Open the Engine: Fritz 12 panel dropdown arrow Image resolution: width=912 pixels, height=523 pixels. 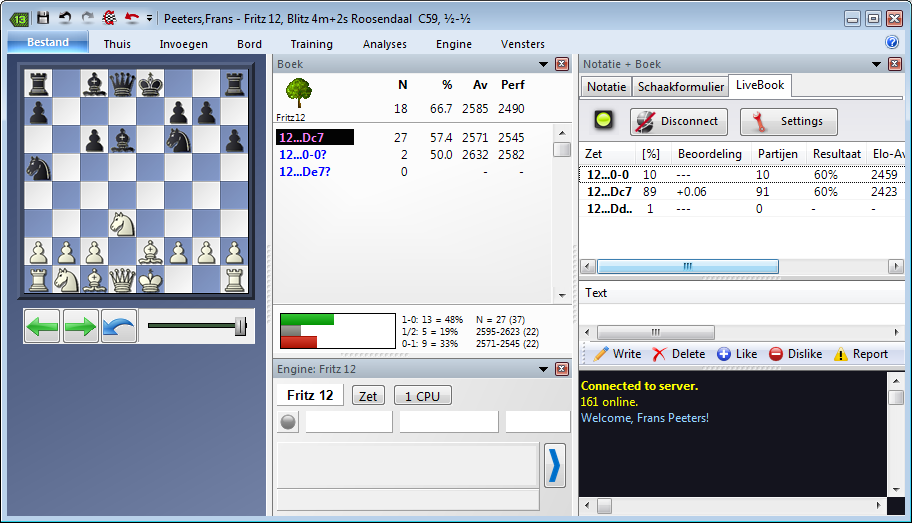pyautogui.click(x=543, y=369)
